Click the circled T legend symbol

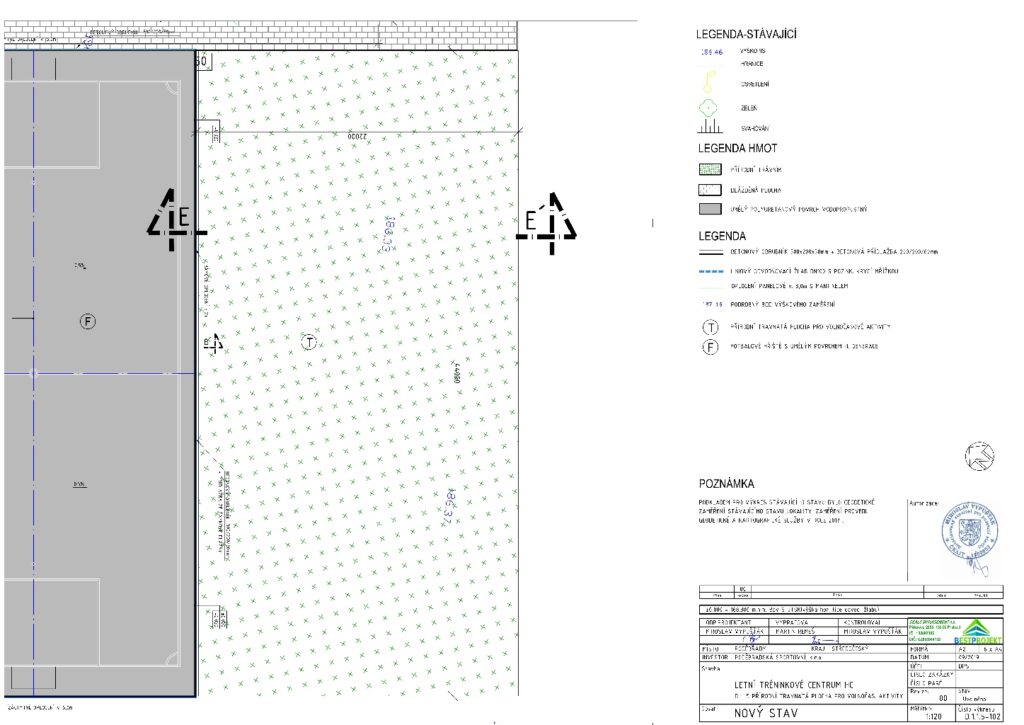[x=709, y=326]
